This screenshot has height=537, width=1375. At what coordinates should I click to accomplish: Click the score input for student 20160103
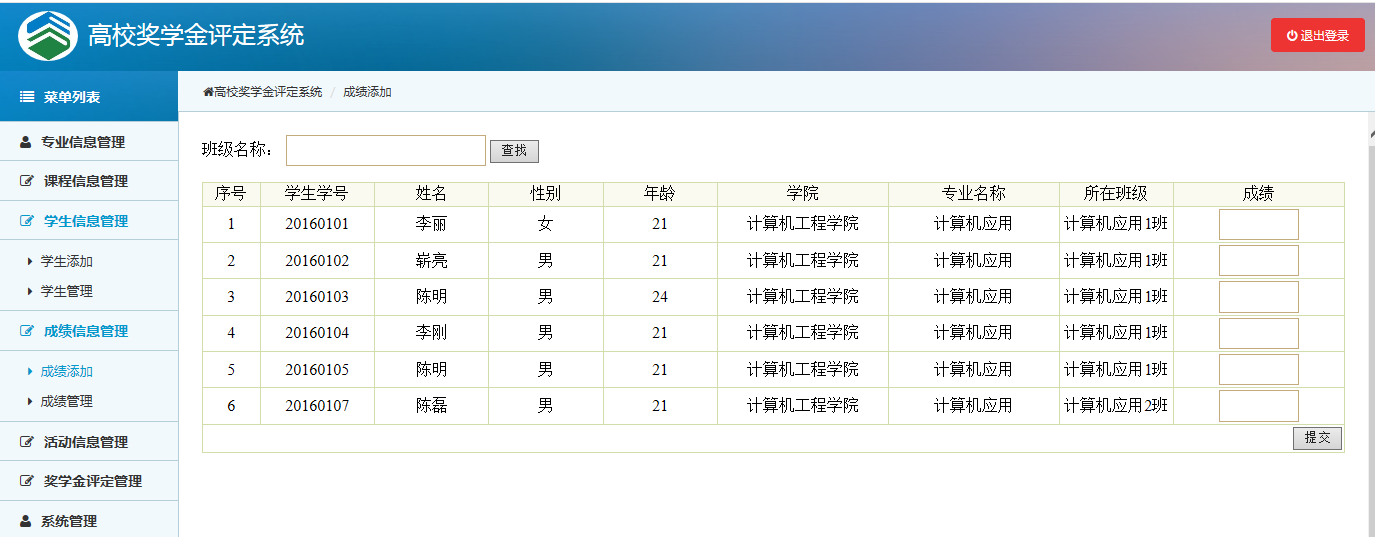1259,297
